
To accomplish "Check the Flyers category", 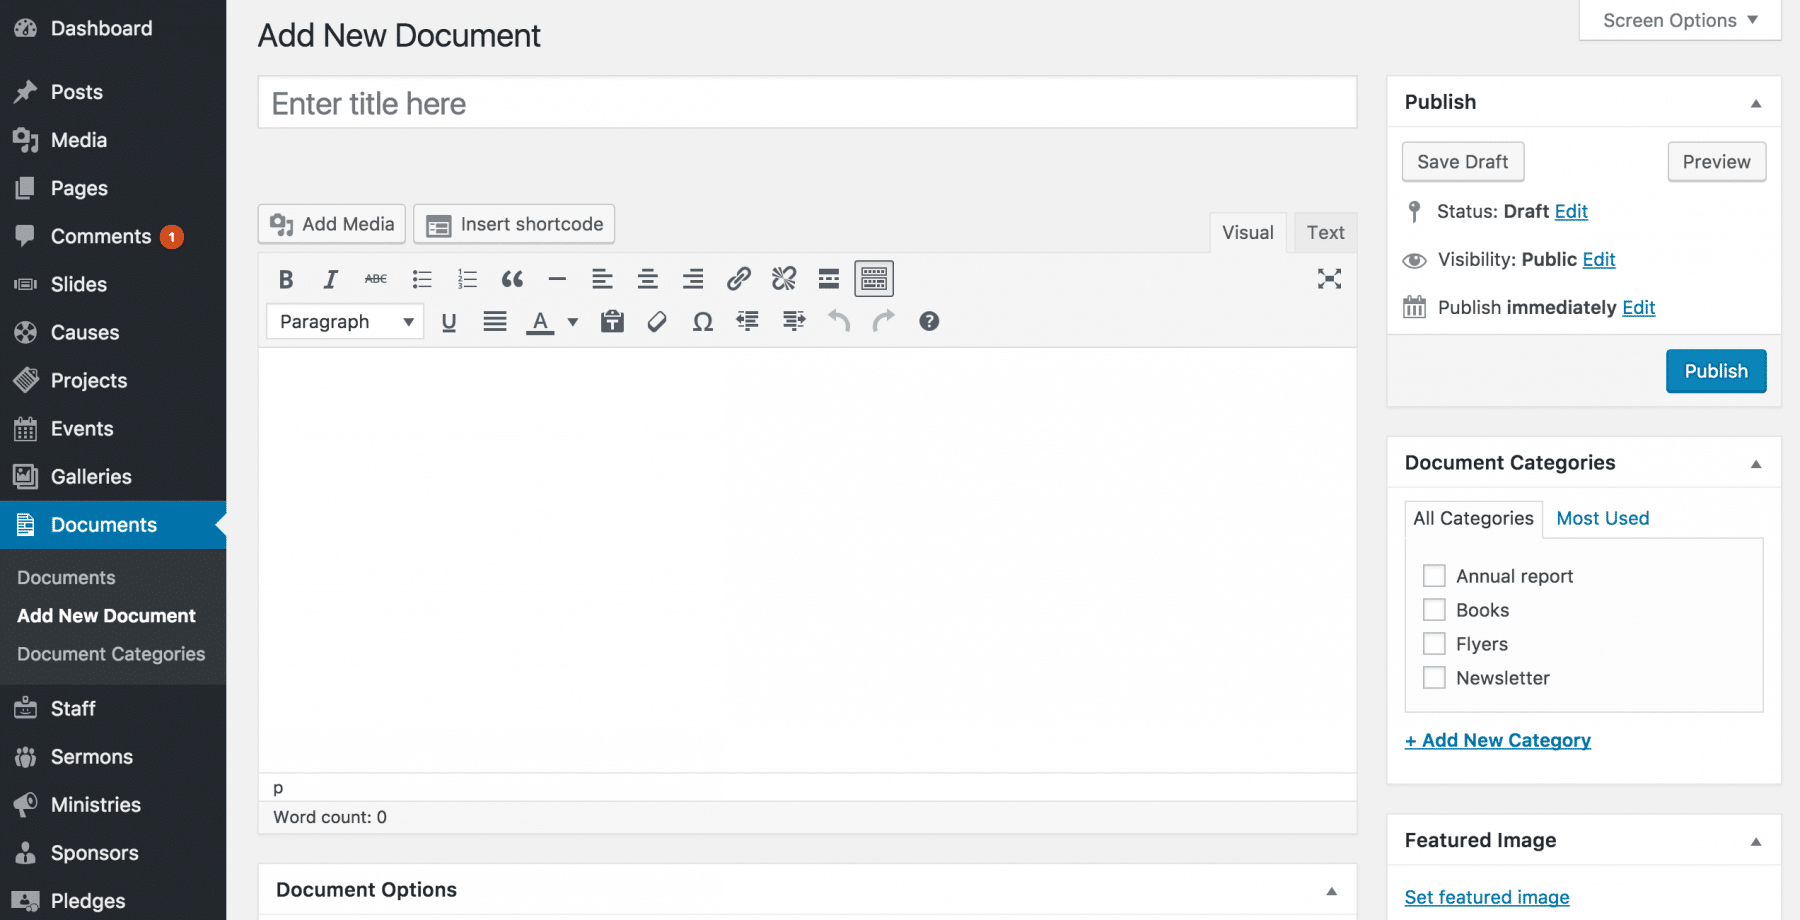I will click(1434, 644).
